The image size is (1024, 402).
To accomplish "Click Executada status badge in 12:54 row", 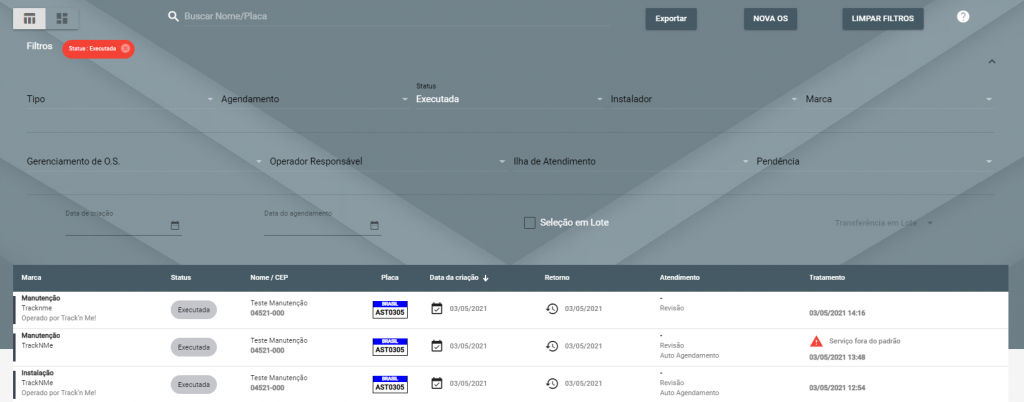I will click(193, 384).
